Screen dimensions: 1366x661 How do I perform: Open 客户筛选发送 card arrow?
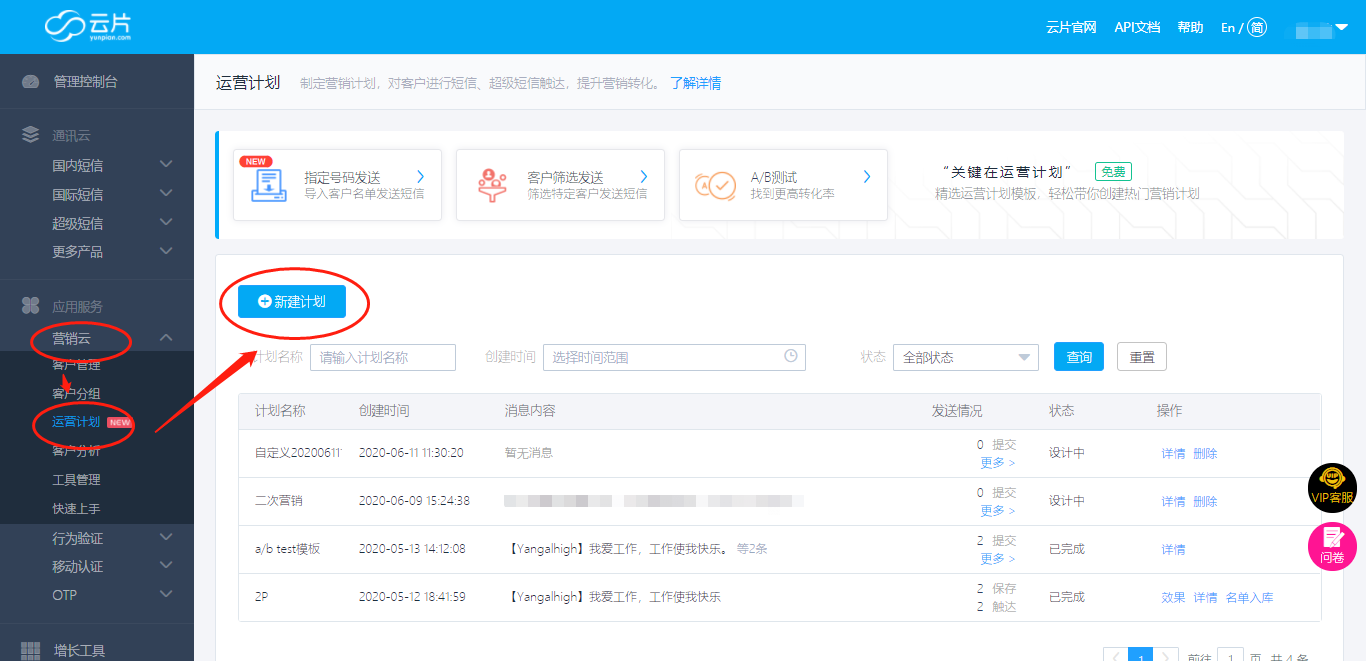(x=644, y=177)
